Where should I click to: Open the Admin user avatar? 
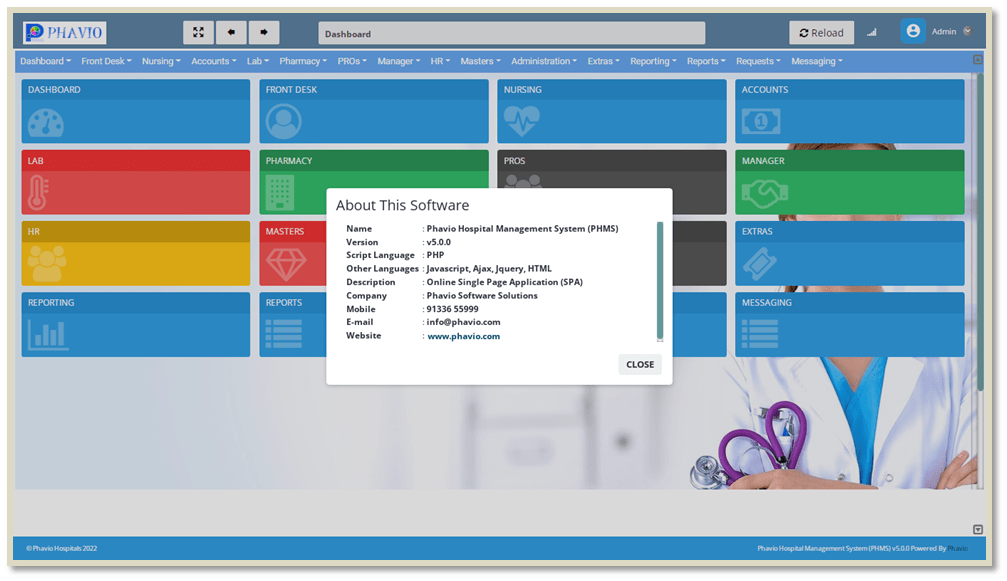[913, 31]
